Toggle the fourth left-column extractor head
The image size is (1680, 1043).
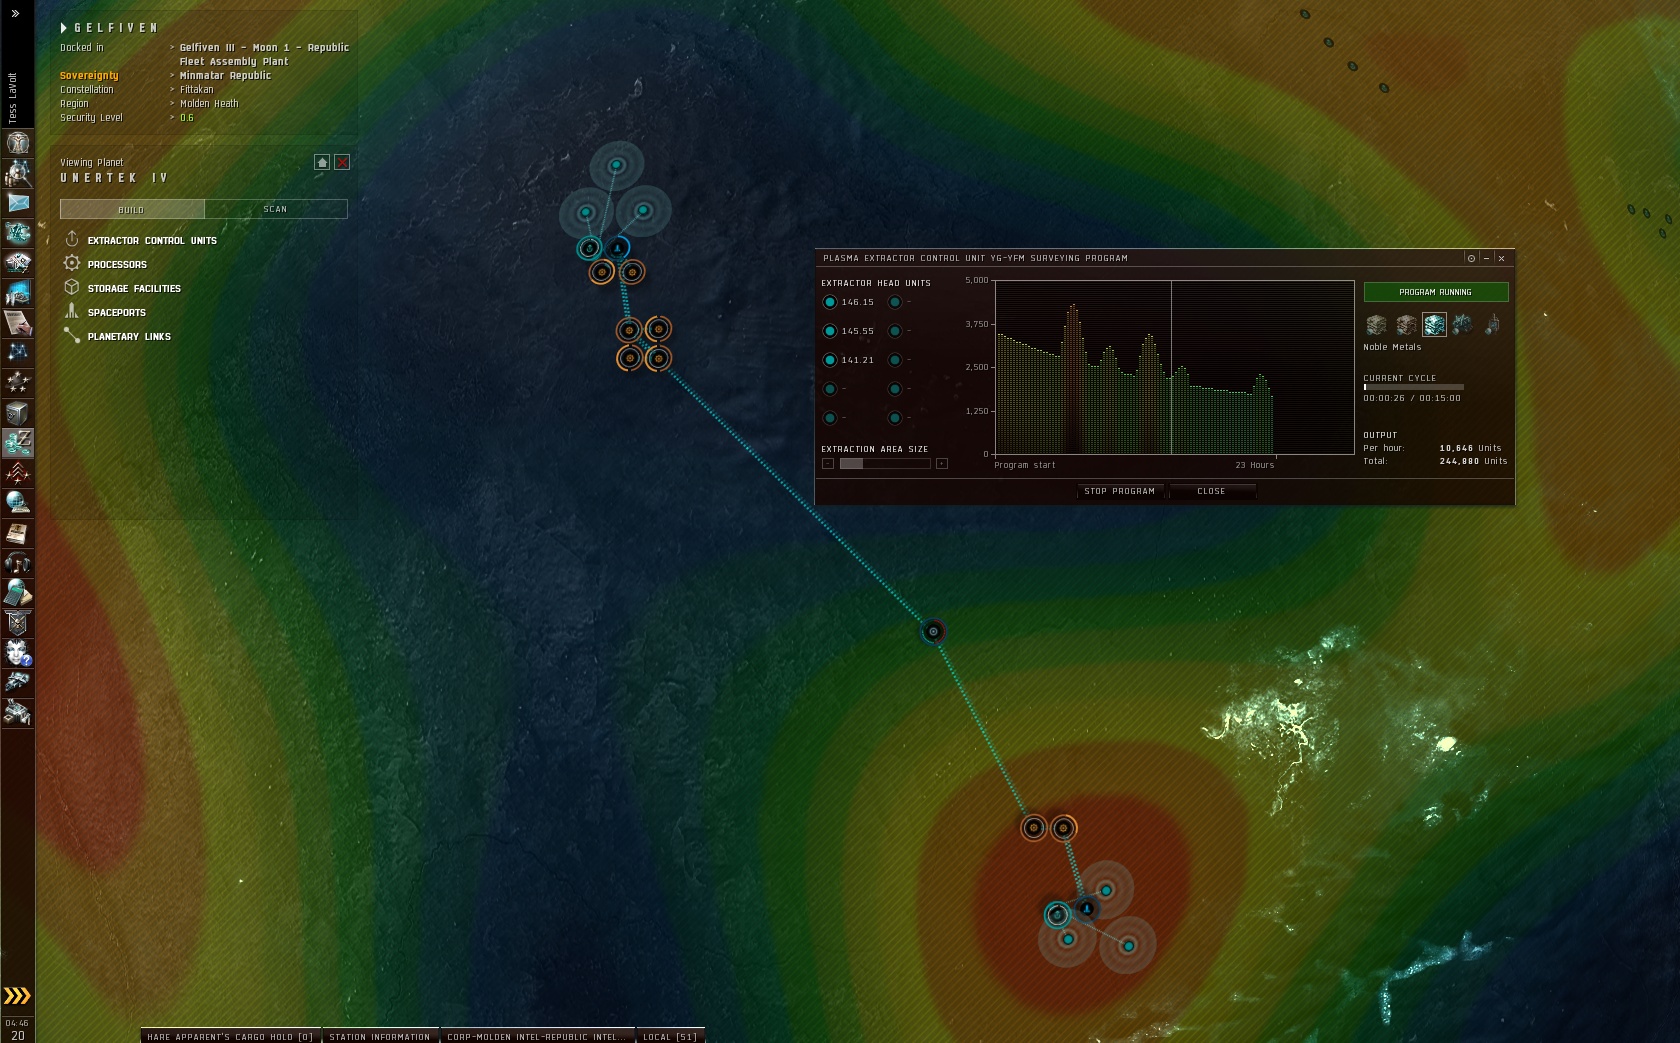[x=830, y=389]
